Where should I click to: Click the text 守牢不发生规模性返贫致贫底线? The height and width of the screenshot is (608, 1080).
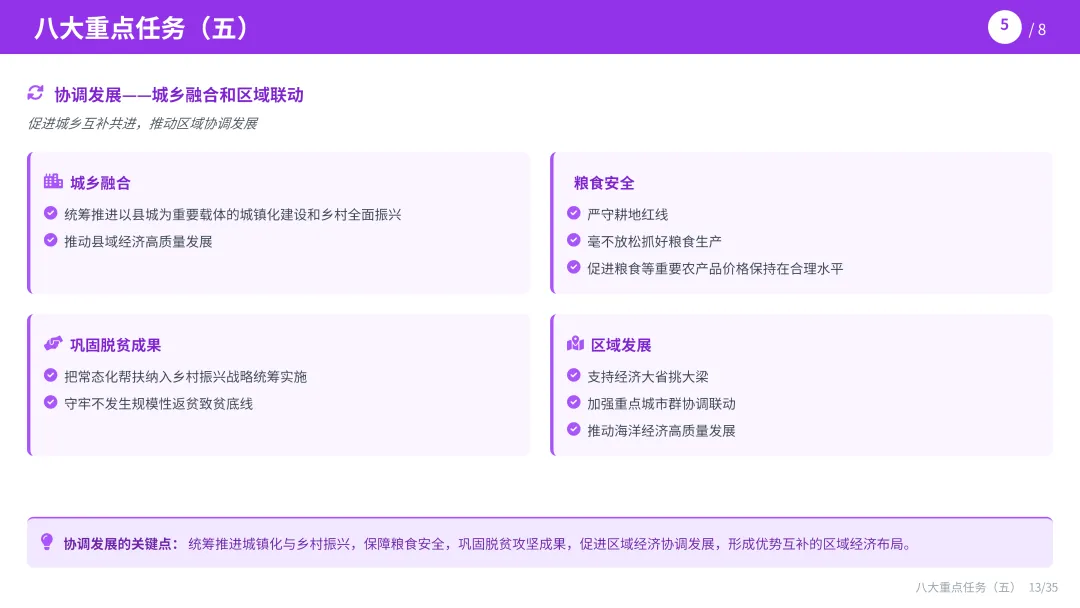pos(158,403)
